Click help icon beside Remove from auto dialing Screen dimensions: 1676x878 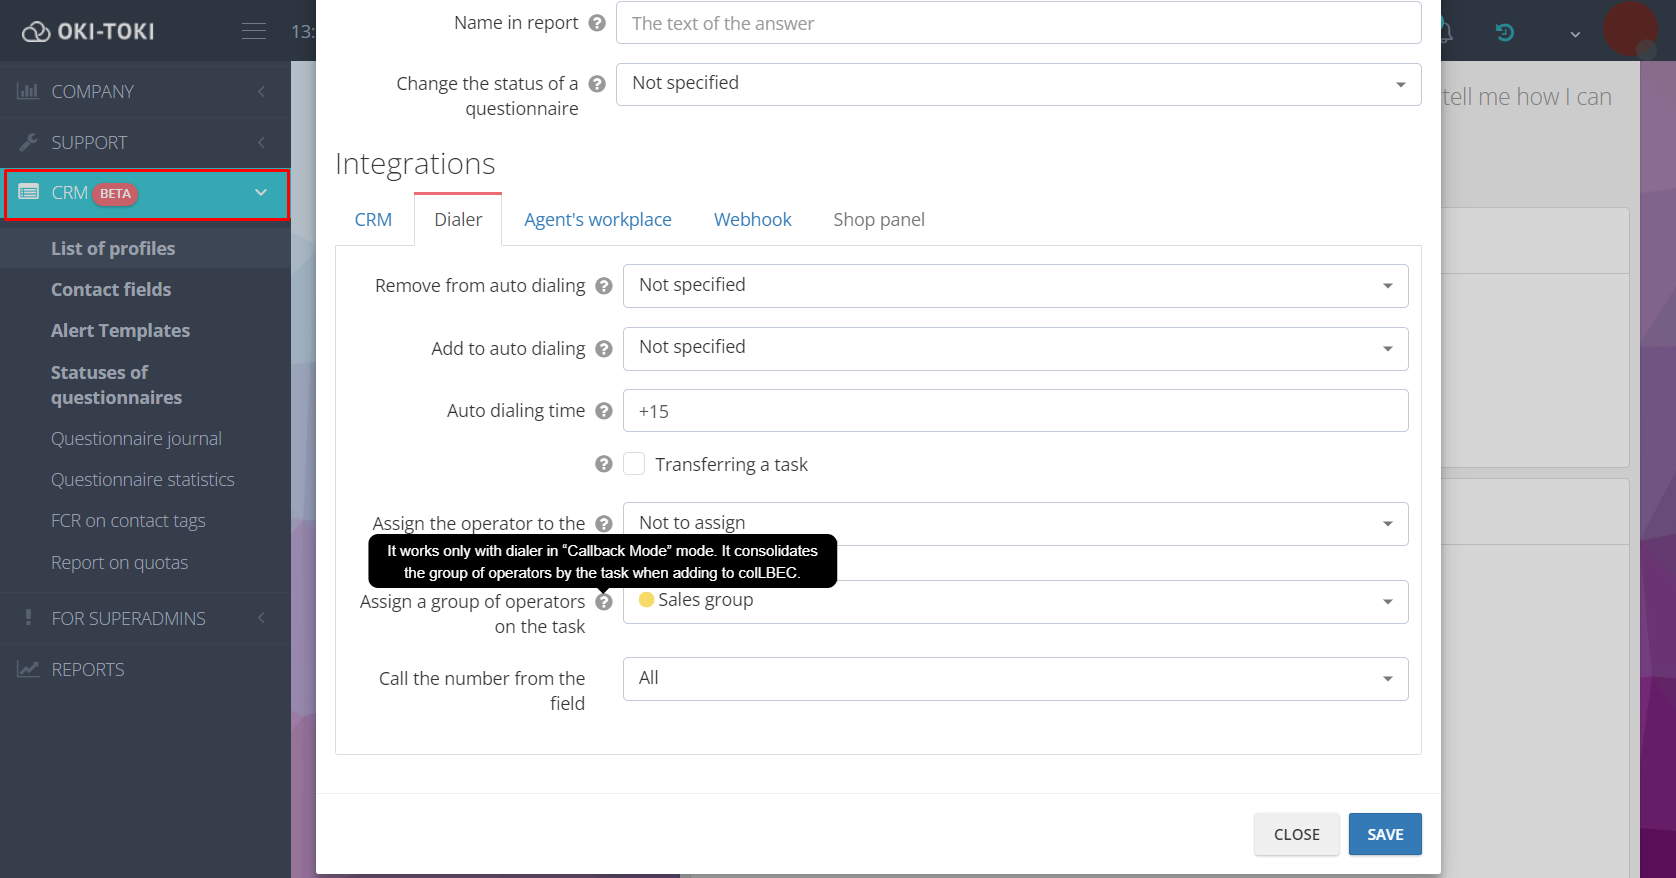coord(604,286)
